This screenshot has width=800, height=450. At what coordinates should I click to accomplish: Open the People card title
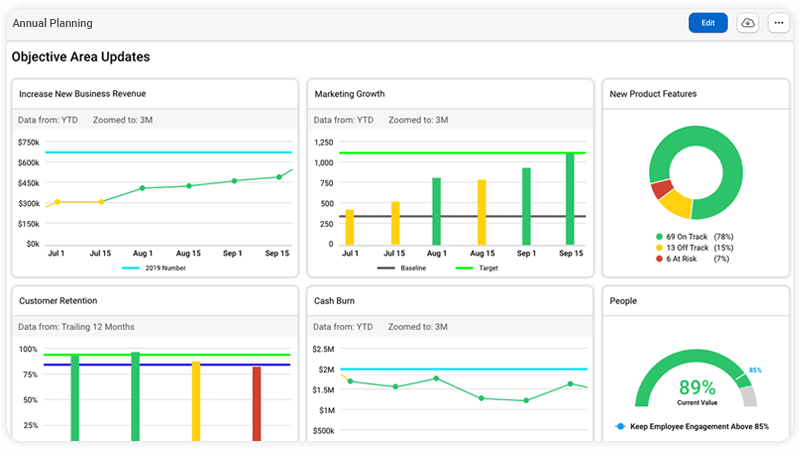pos(623,301)
